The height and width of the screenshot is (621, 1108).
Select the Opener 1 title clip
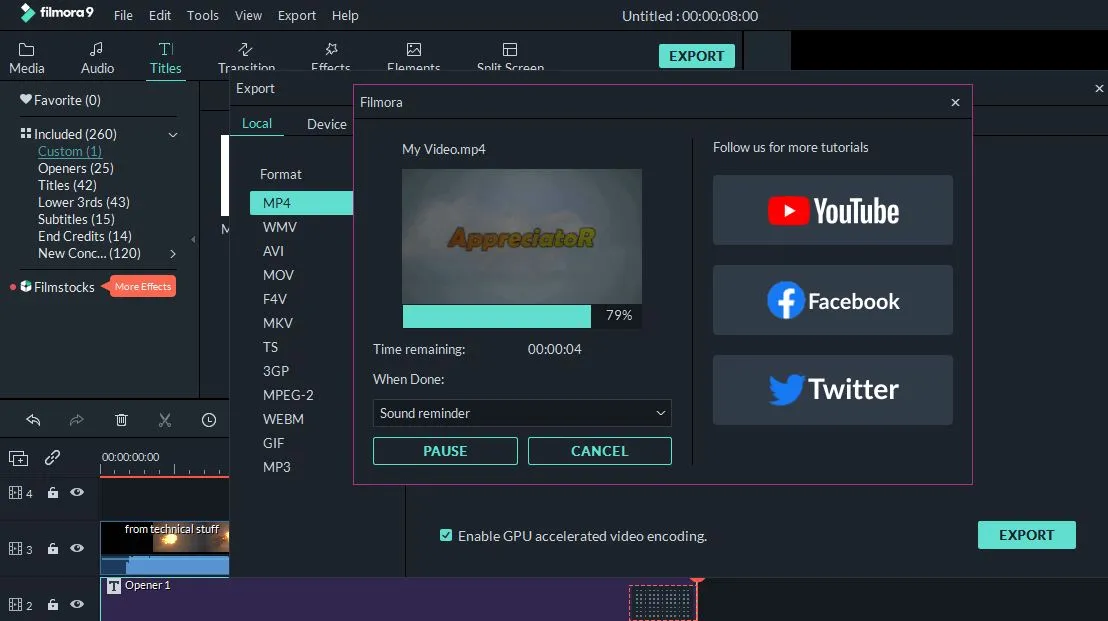[x=399, y=599]
